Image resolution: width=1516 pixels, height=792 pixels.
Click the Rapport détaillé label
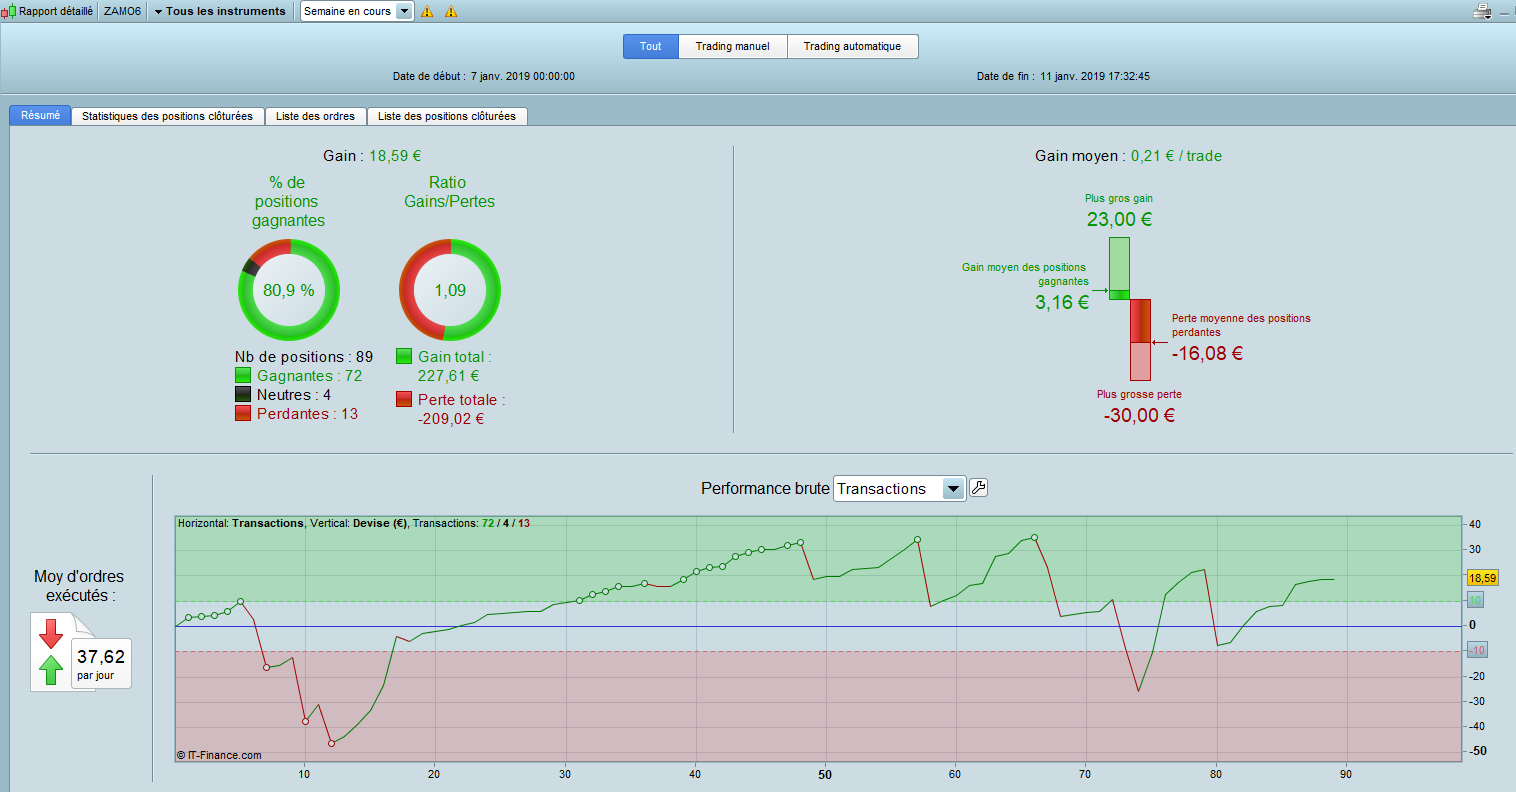pos(56,12)
